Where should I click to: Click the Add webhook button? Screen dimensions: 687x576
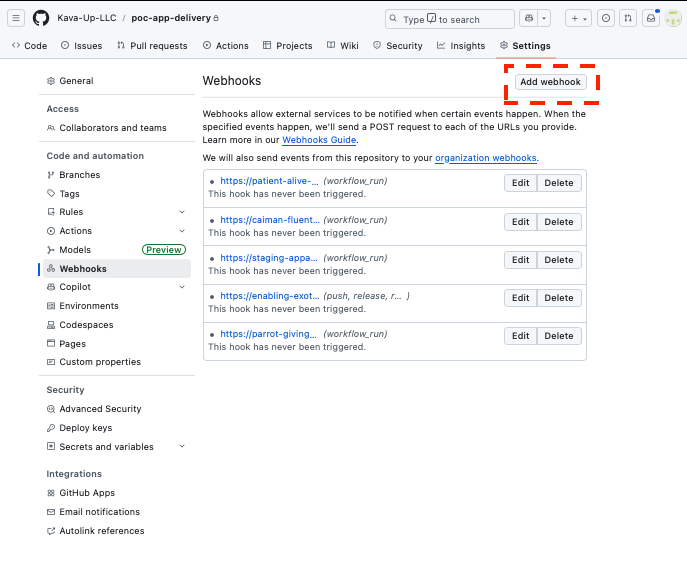tap(550, 82)
